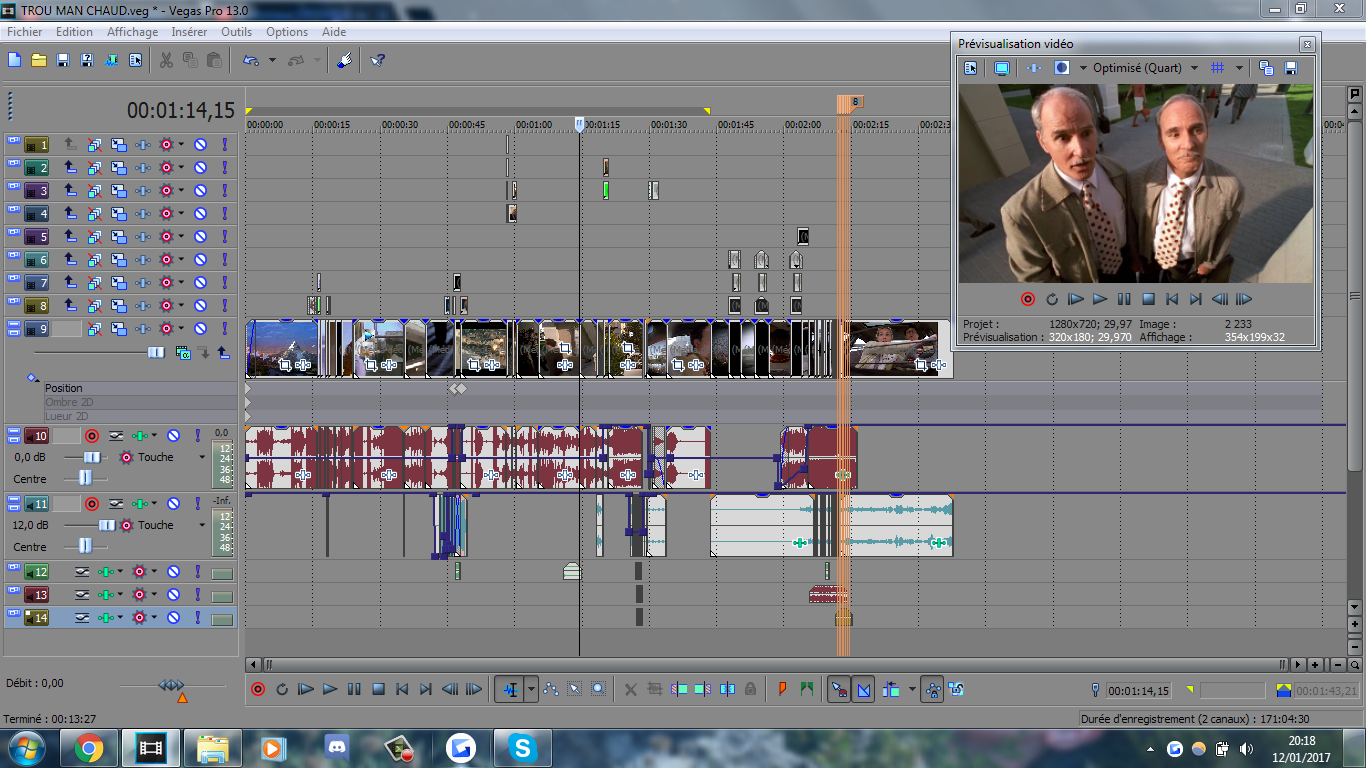This screenshot has width=1366, height=768.
Task: Solo video track 5
Action: (224, 237)
